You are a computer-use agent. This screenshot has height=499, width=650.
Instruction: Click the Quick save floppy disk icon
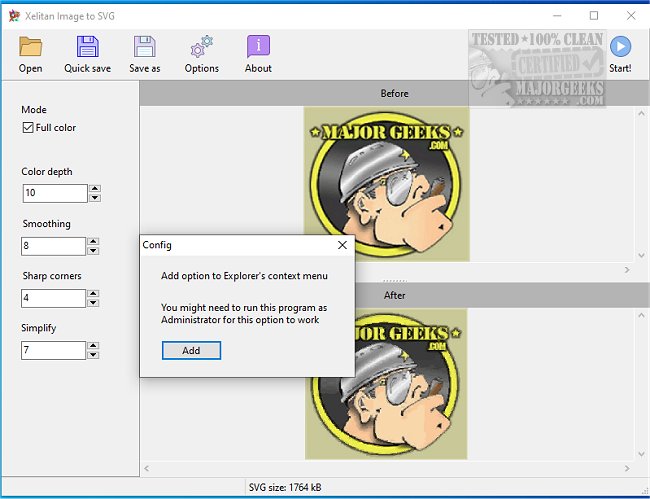[x=87, y=46]
